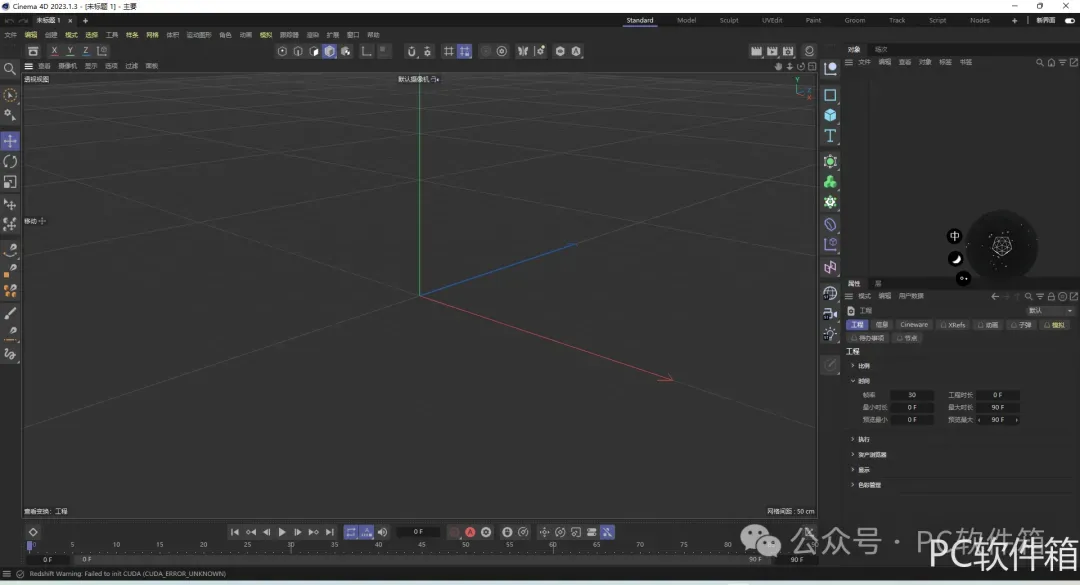1080x585 pixels.
Task: Select the Rotate tool in left toolbar
Action: (10, 162)
